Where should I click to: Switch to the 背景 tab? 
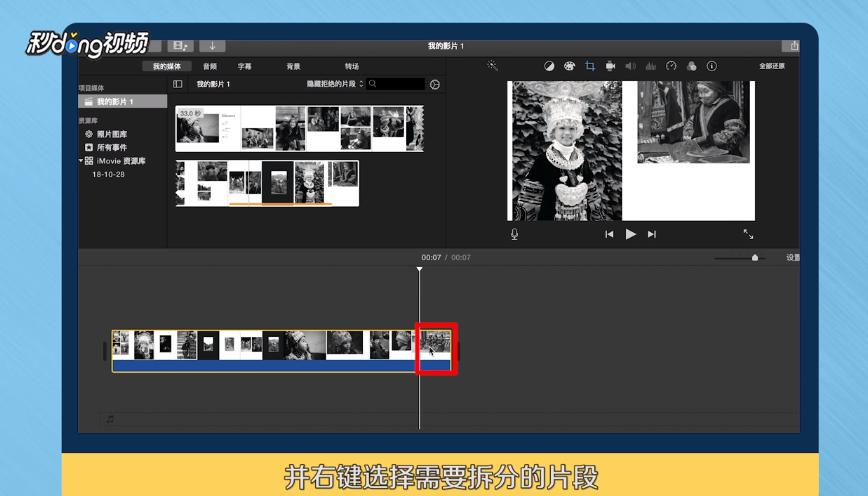click(x=293, y=66)
